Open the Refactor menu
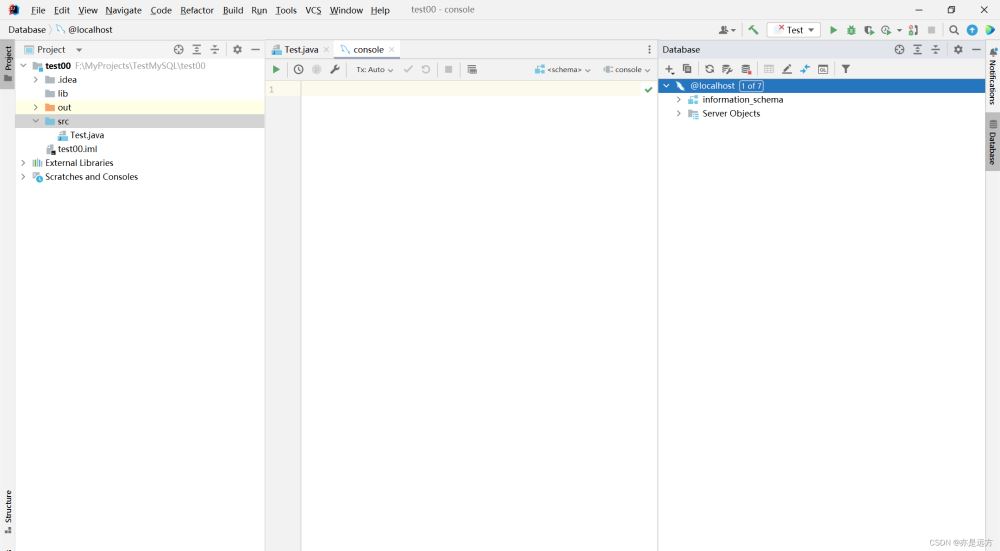 [x=197, y=10]
